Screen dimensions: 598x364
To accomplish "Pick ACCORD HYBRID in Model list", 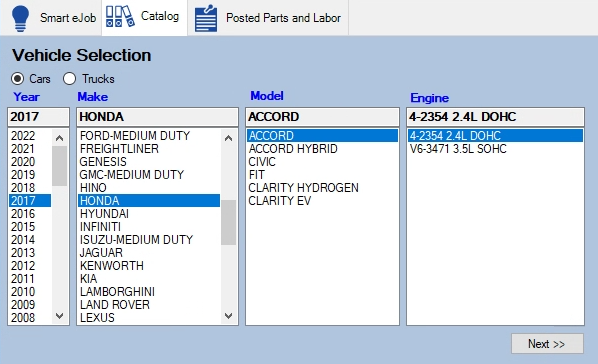I will tap(322, 149).
